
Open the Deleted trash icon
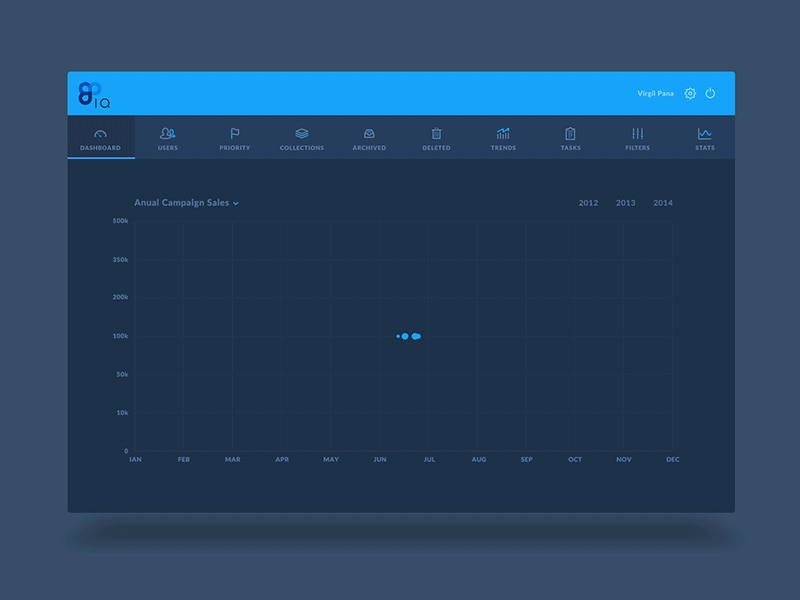click(436, 134)
